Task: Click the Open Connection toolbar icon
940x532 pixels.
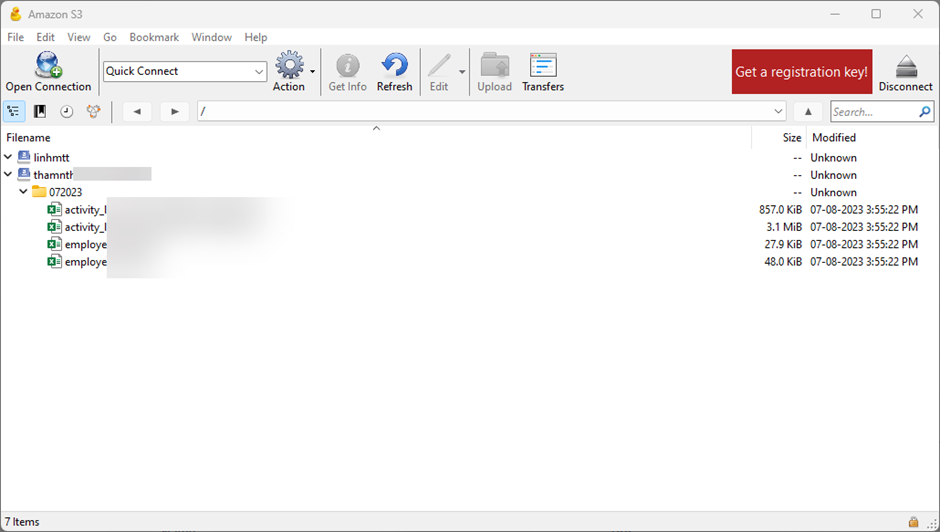Action: point(48,67)
